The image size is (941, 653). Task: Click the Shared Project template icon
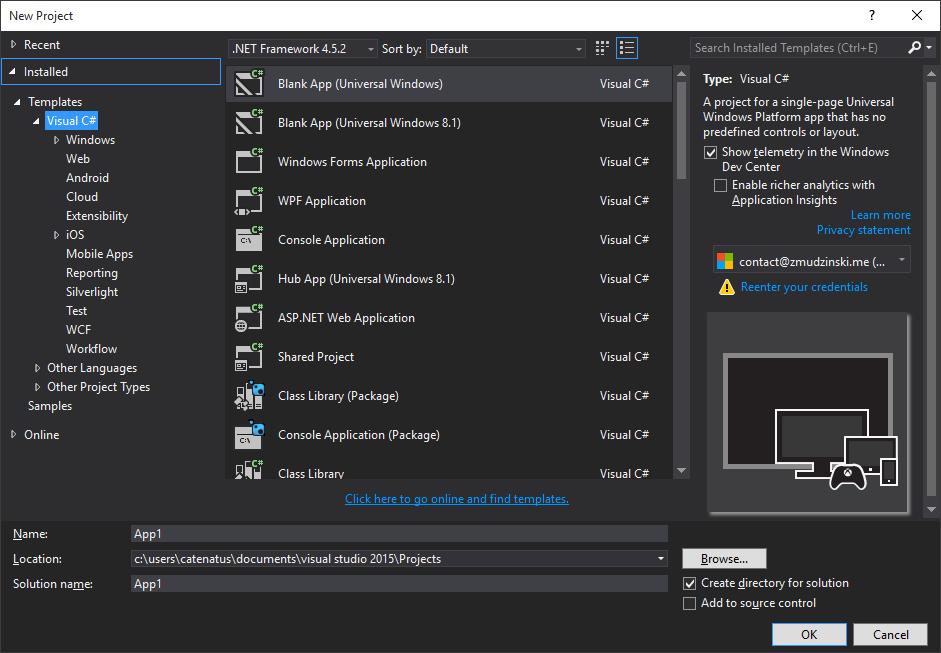[x=248, y=357]
